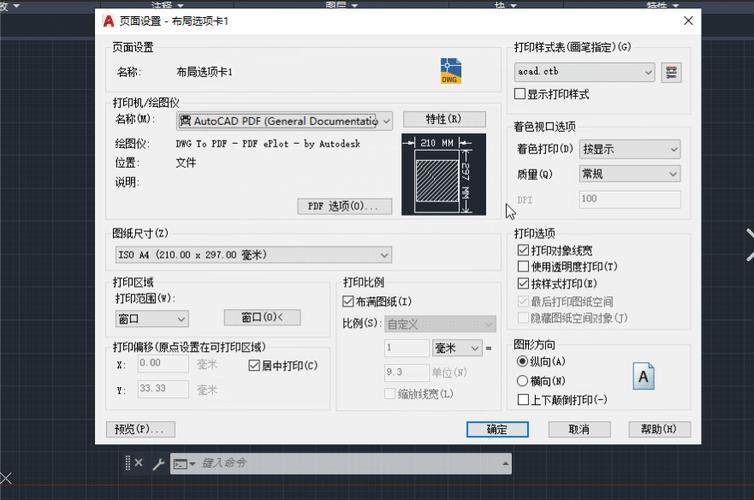Click the 取消 button
Screen dimensions: 754x500
579,429
